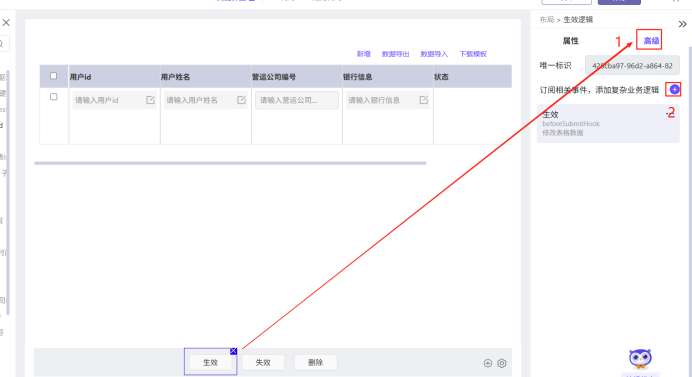Focus the 请输入用户id input field
692x377 pixels.
(114, 100)
